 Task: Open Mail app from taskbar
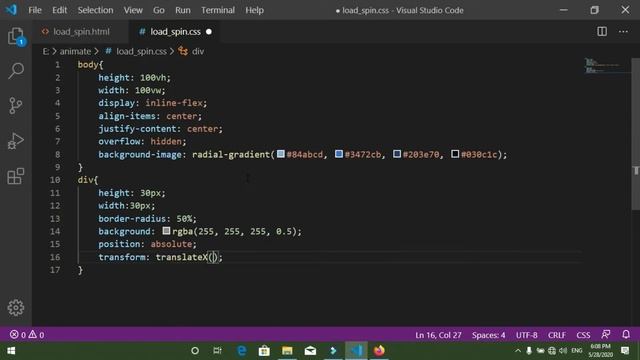coord(310,351)
